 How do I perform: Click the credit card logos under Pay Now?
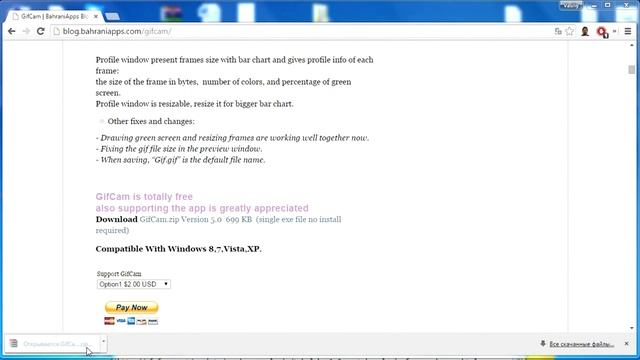click(x=131, y=321)
